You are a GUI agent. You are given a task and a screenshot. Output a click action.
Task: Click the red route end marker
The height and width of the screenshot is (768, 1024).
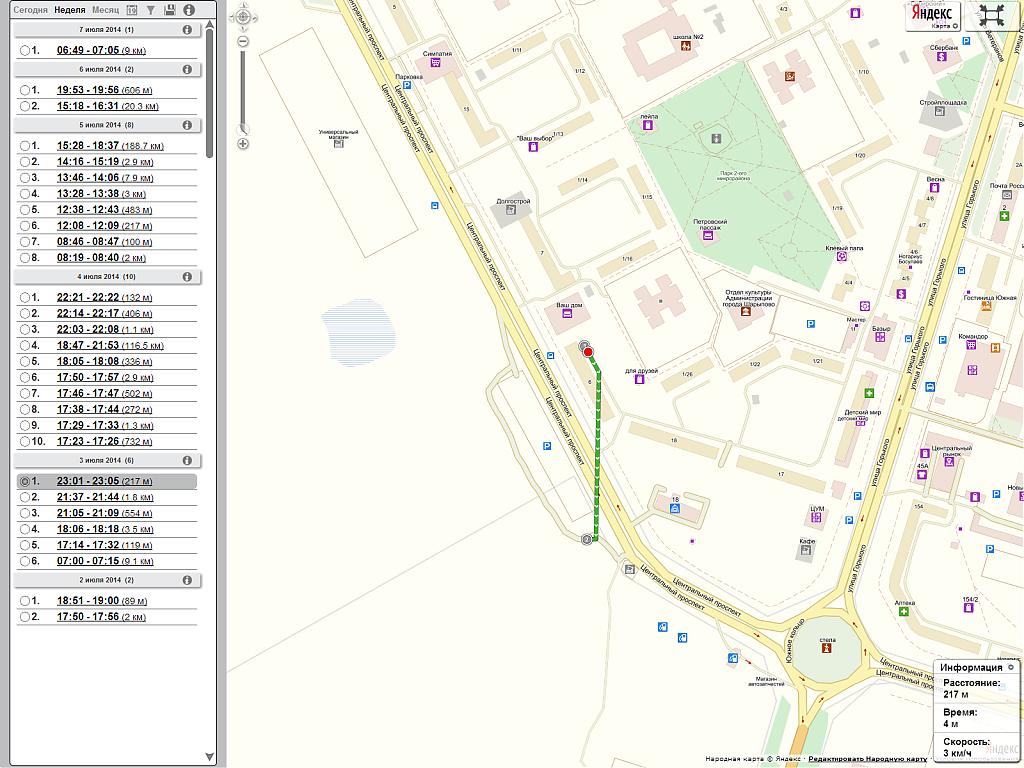(588, 353)
